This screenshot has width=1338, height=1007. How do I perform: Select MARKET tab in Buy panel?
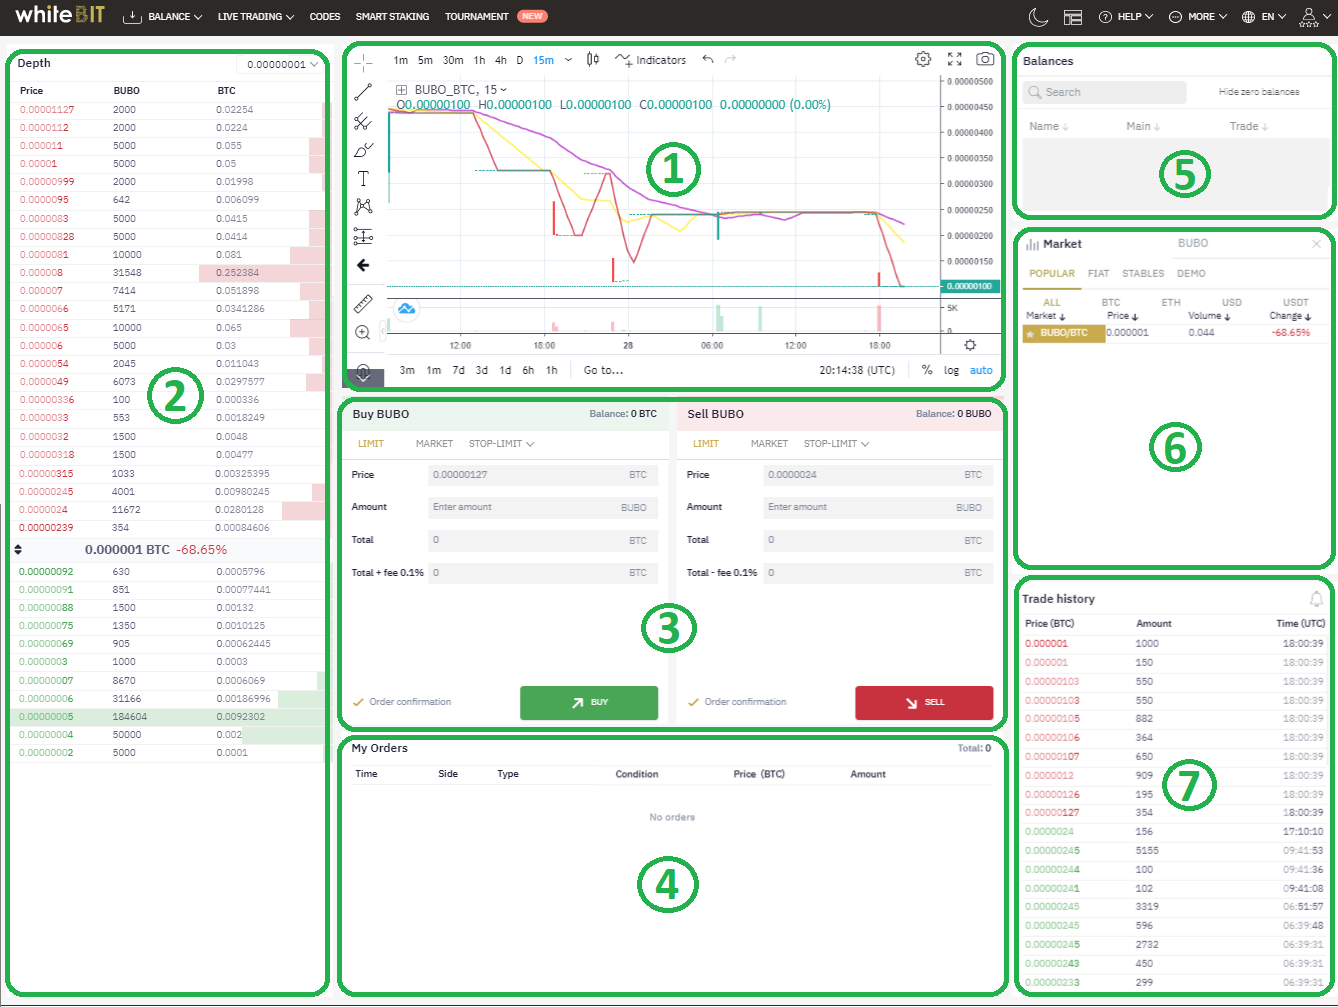tap(434, 443)
